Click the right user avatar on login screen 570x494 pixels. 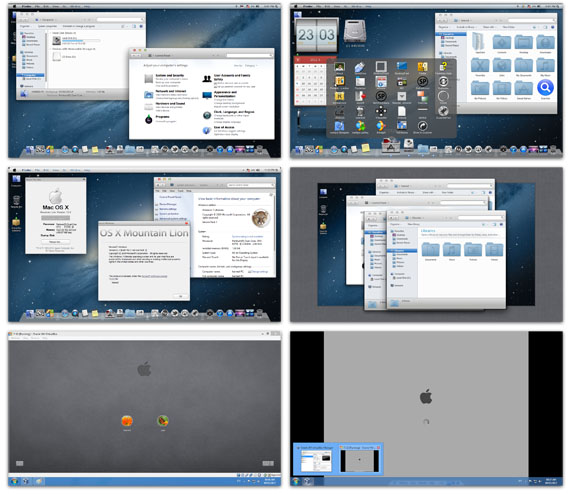(163, 421)
